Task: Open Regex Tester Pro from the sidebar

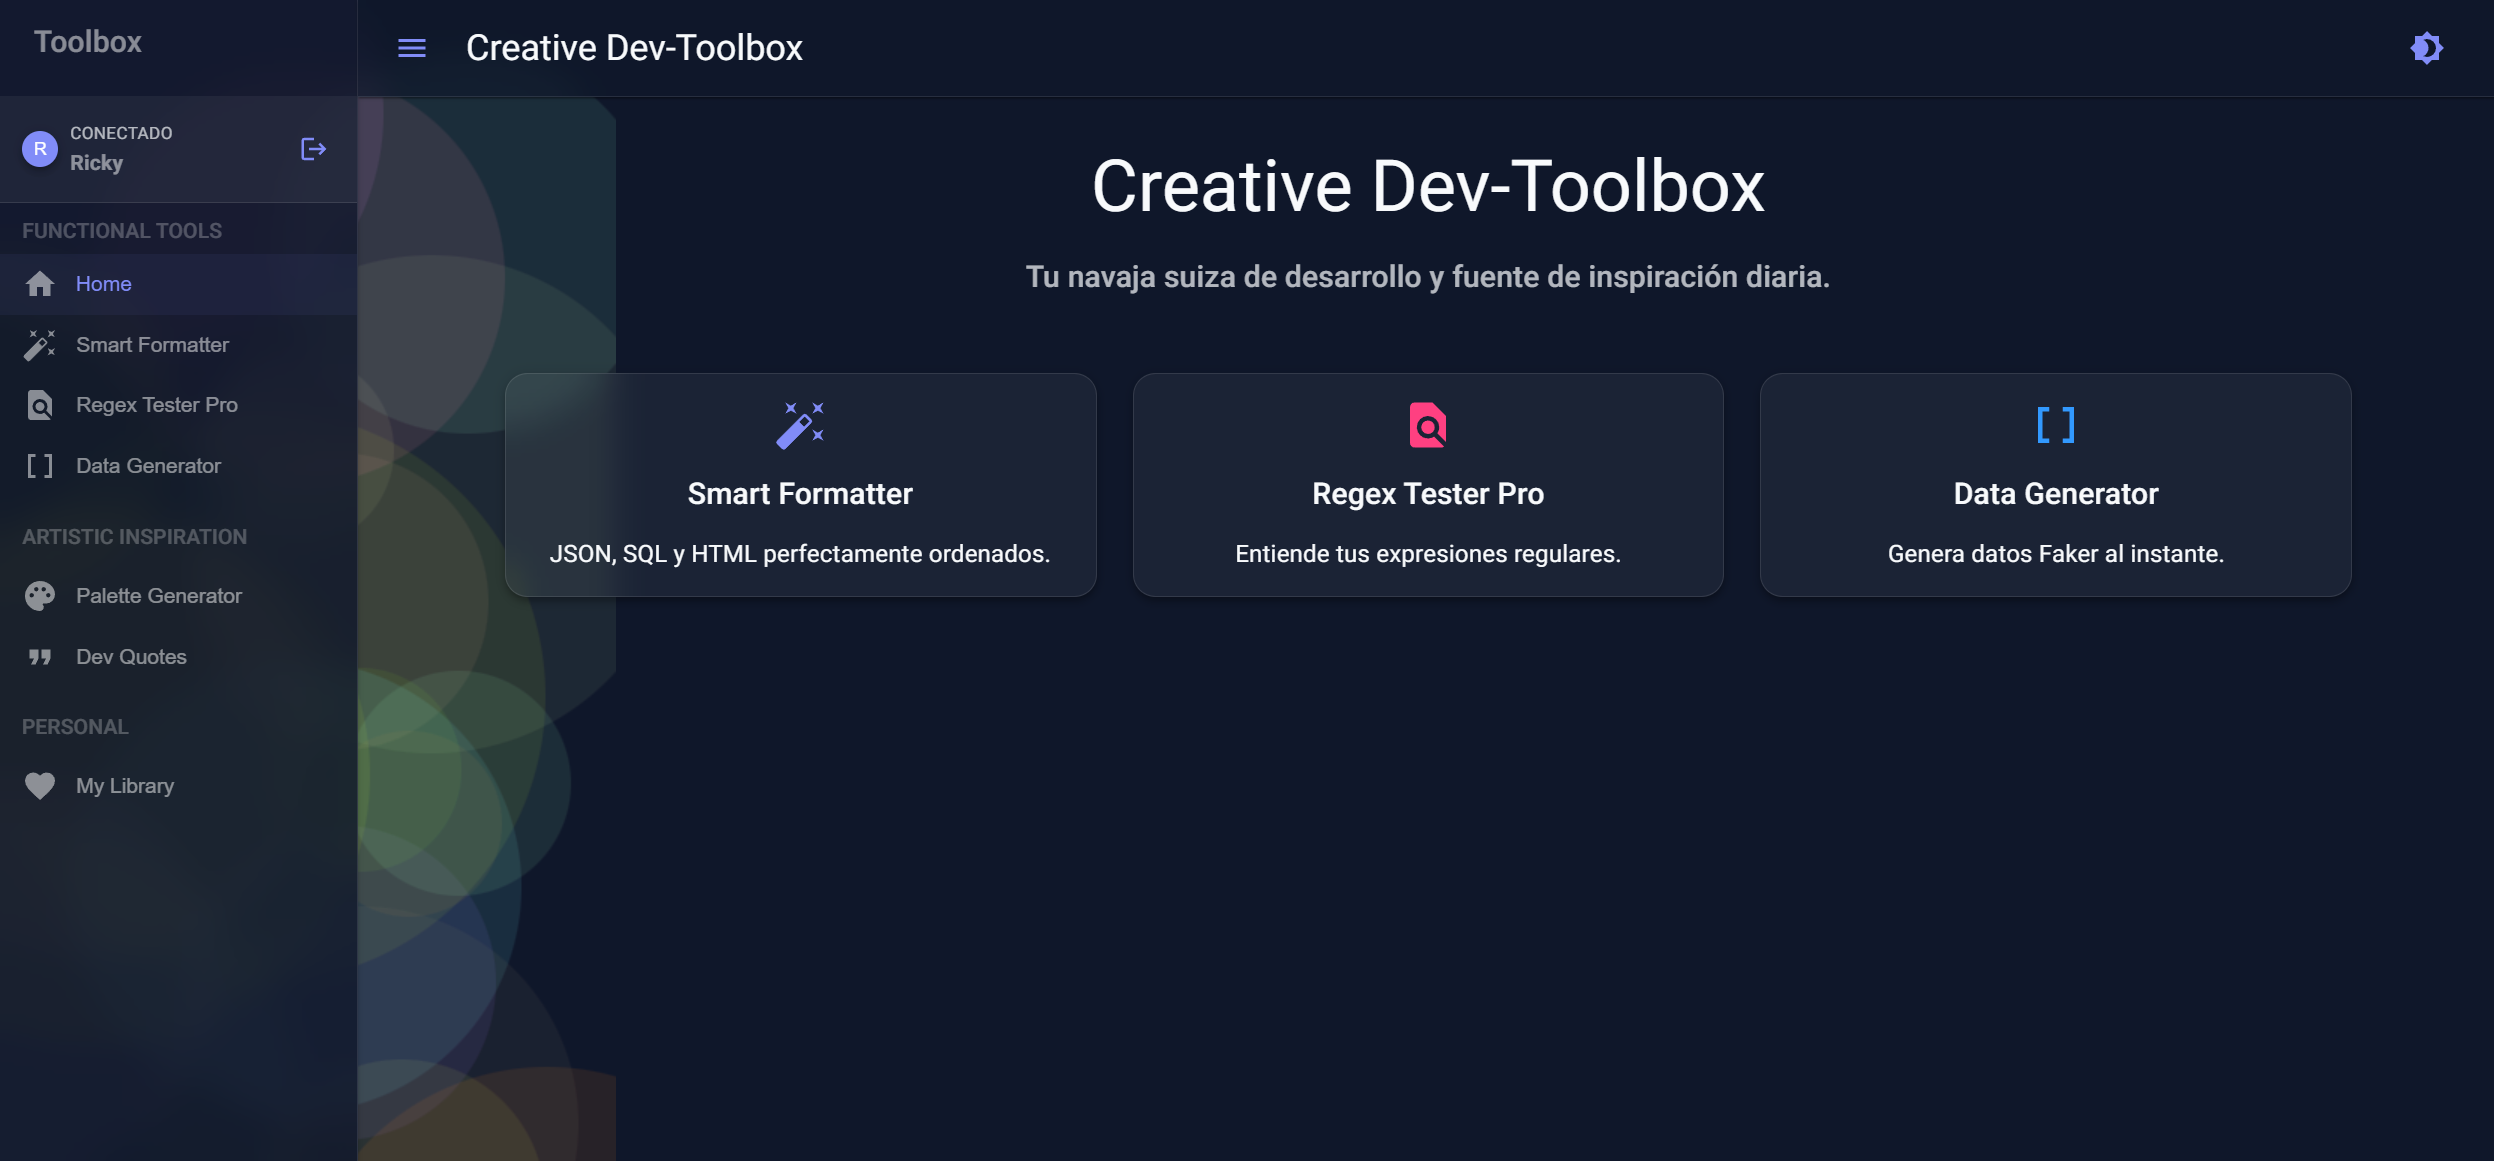Action: 178,405
